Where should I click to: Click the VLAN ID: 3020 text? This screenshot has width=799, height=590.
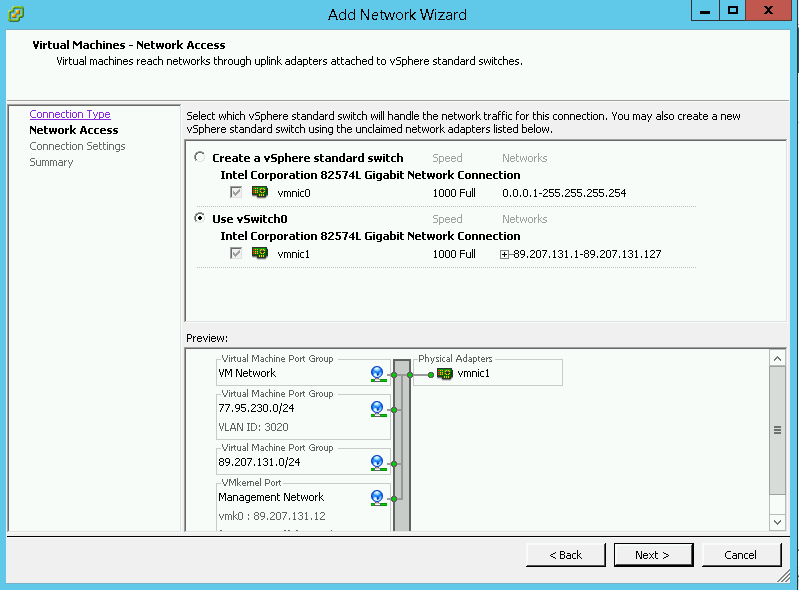point(253,427)
